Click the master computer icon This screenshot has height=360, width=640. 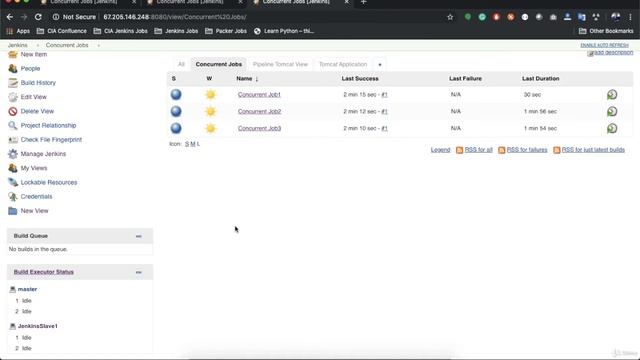coord(13,289)
